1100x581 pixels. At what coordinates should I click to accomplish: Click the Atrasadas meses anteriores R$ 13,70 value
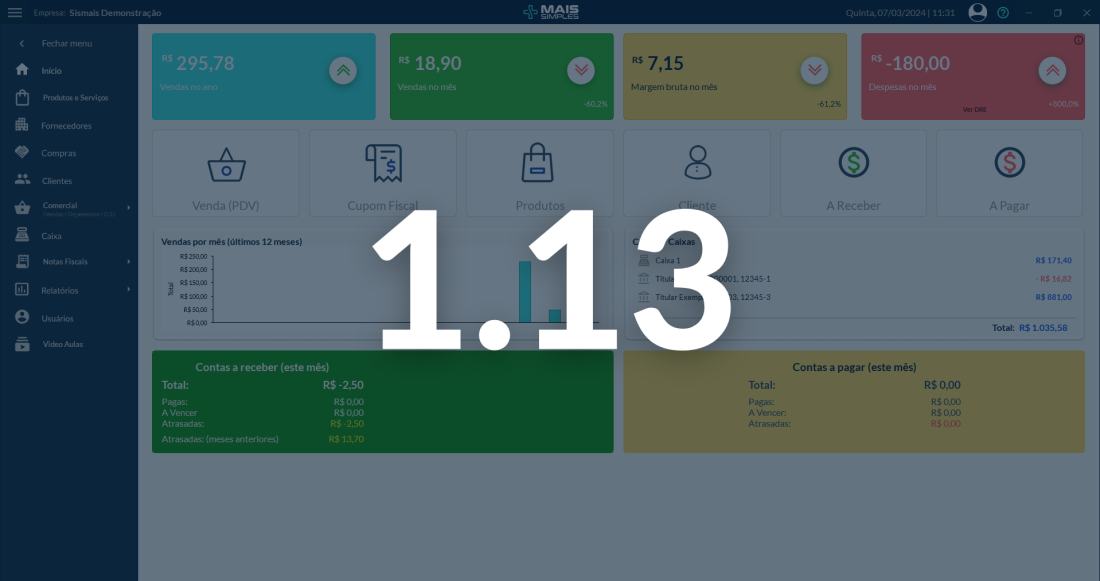(x=346, y=439)
